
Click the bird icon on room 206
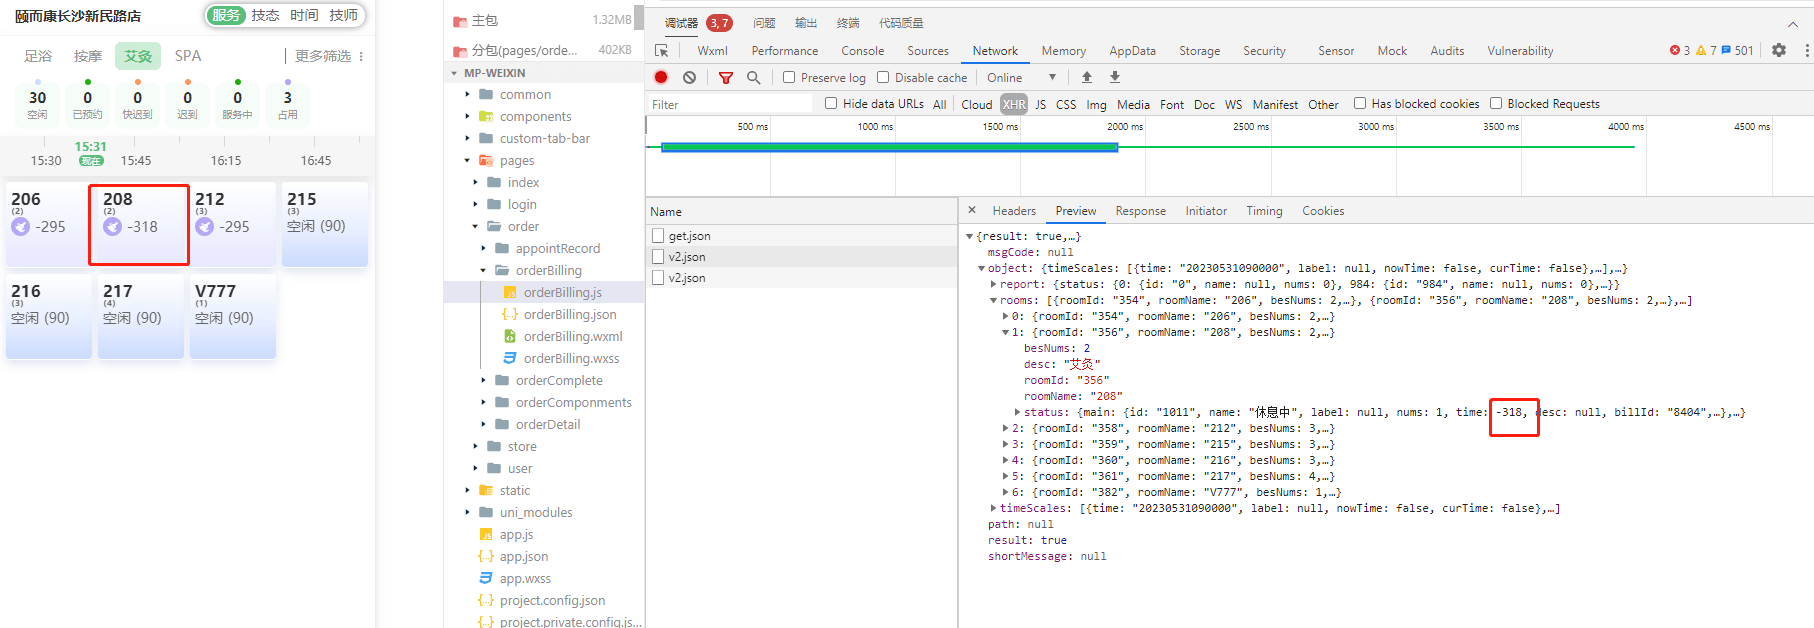coord(21,227)
